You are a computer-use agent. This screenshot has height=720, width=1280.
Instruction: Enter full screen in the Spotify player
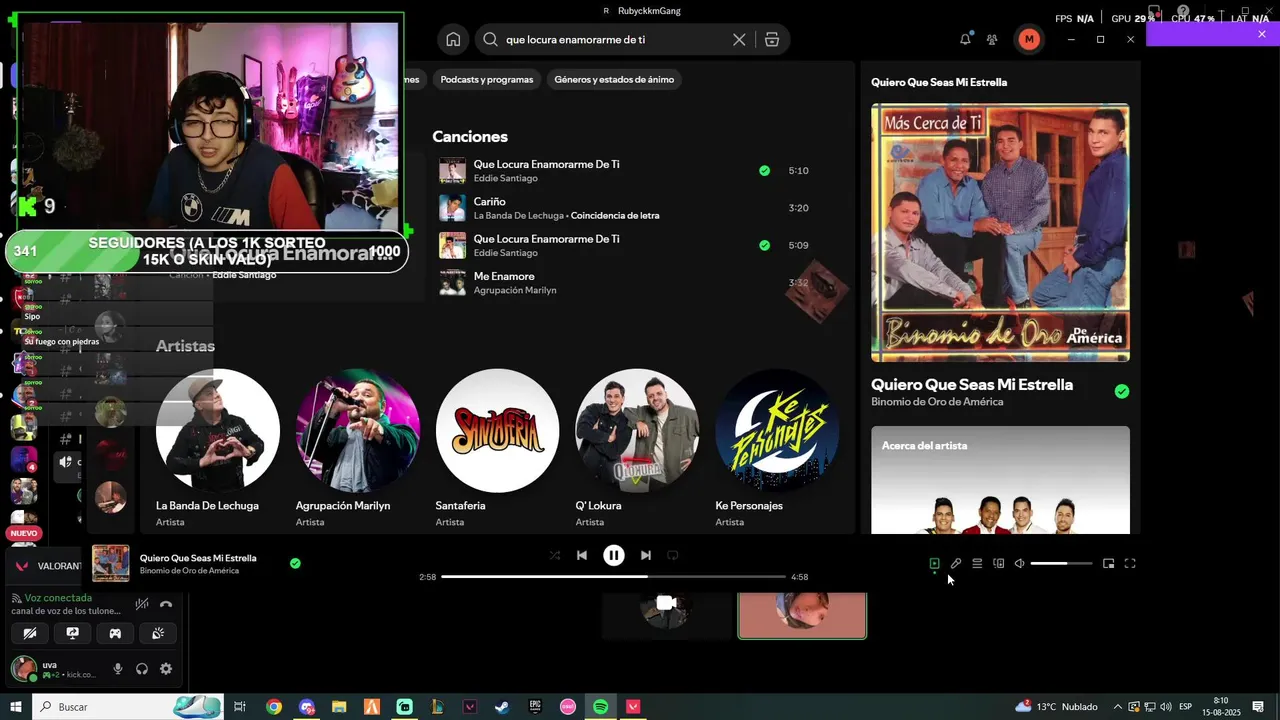(x=1130, y=563)
